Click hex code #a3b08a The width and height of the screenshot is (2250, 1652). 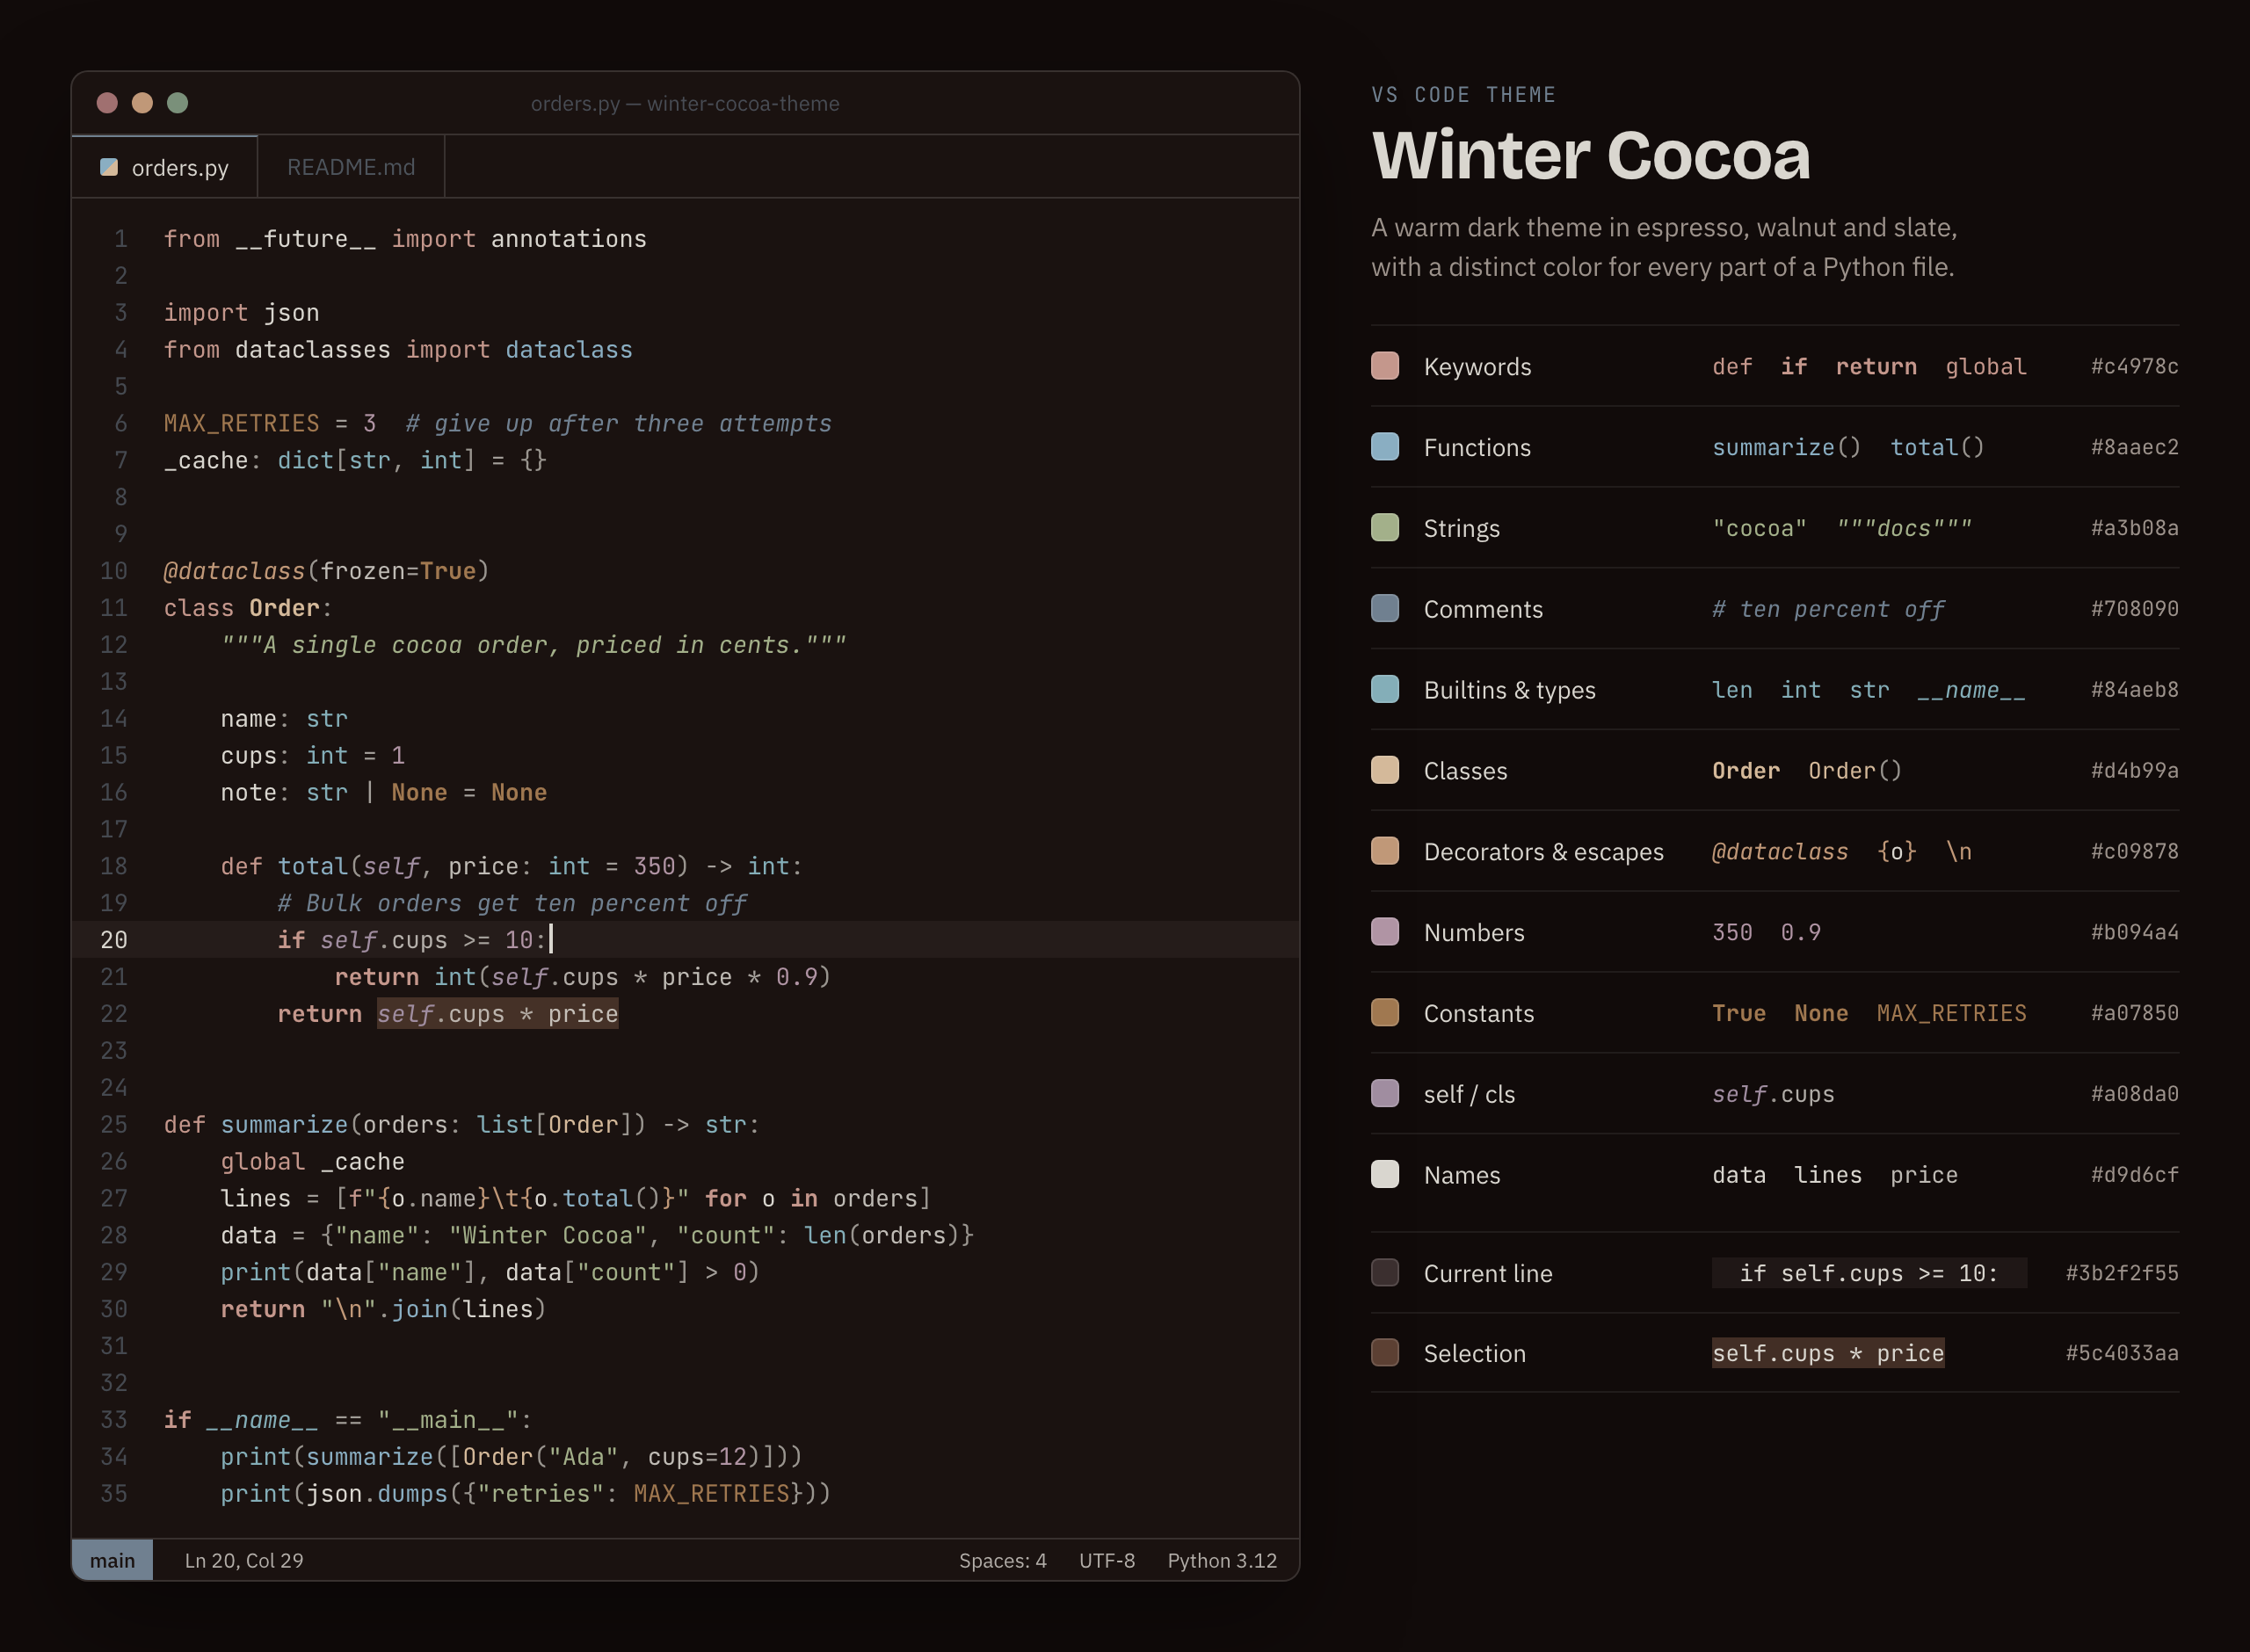pos(2135,527)
